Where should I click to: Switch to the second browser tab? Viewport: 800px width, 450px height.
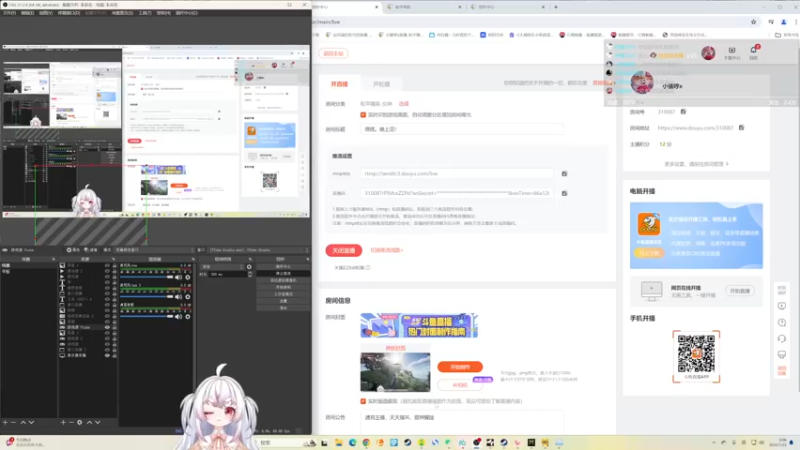pyautogui.click(x=423, y=7)
